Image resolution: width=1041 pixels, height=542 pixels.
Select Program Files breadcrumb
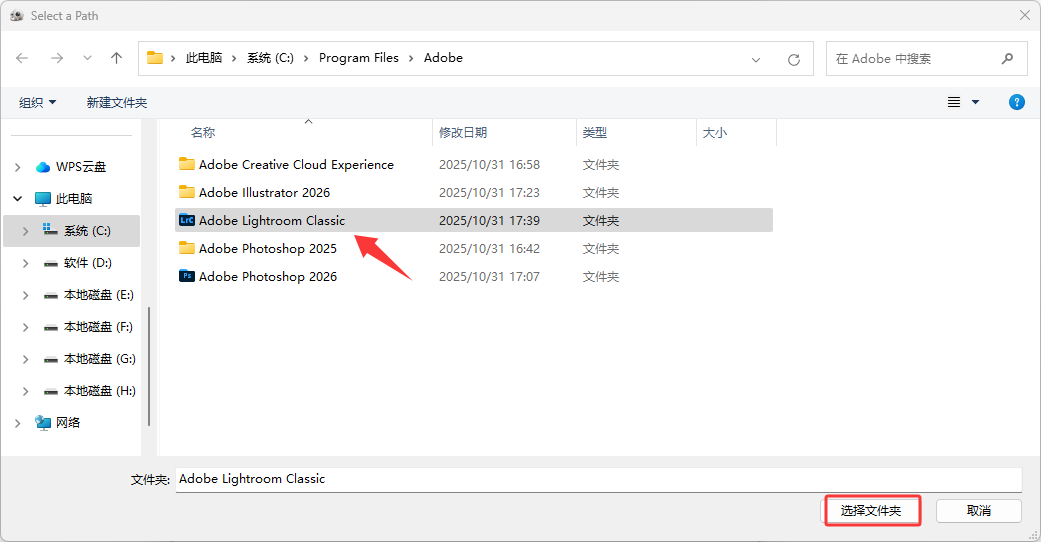tap(359, 58)
